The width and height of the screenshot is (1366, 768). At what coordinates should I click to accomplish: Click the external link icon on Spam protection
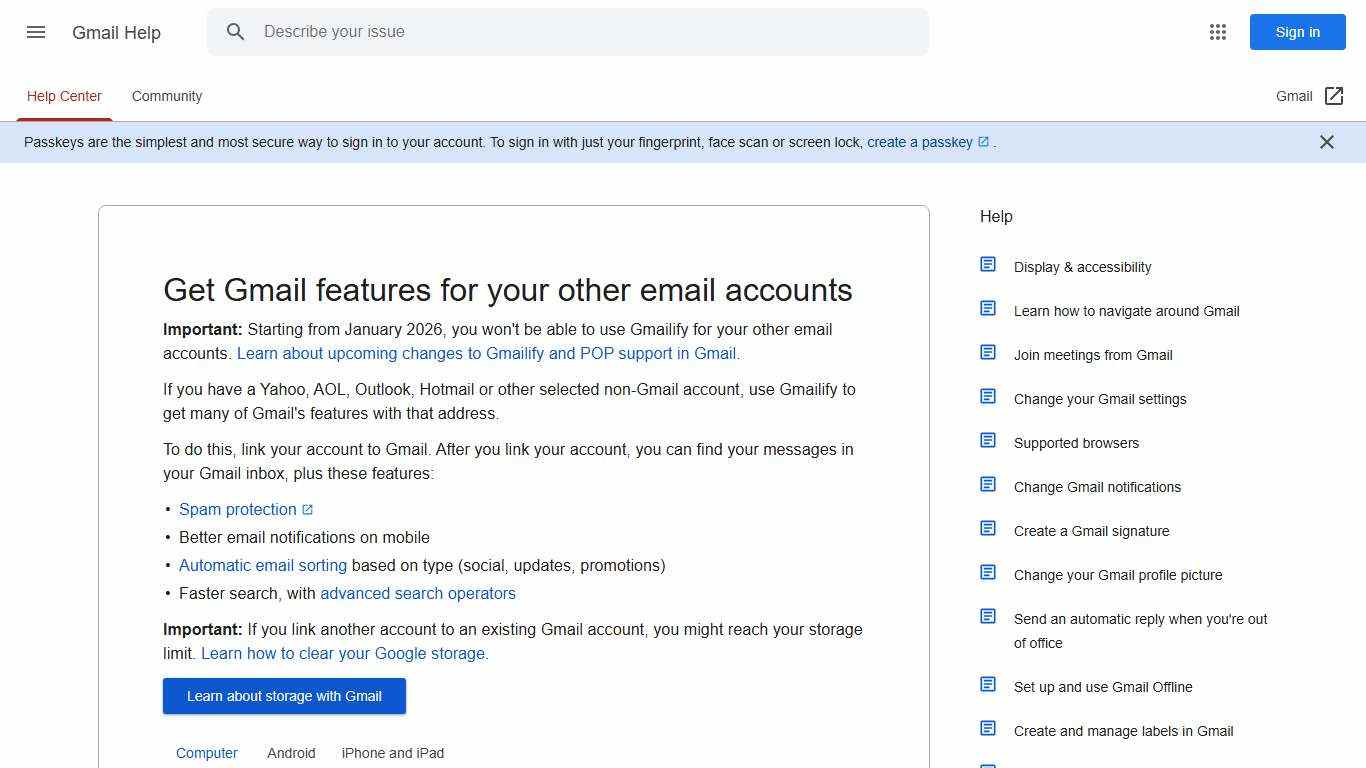click(308, 509)
